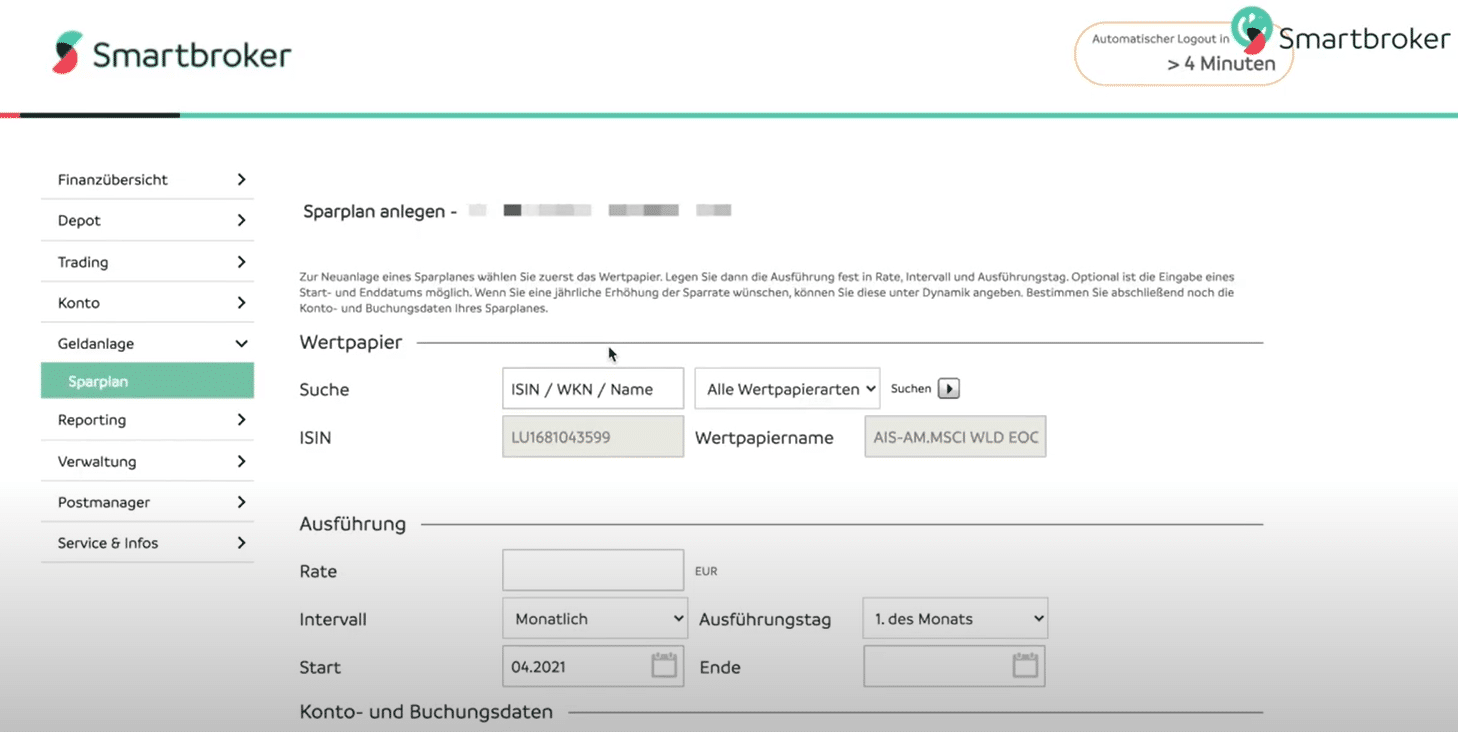Viewport: 1458px width, 732px height.
Task: Open the Reporting menu item
Action: coord(92,420)
